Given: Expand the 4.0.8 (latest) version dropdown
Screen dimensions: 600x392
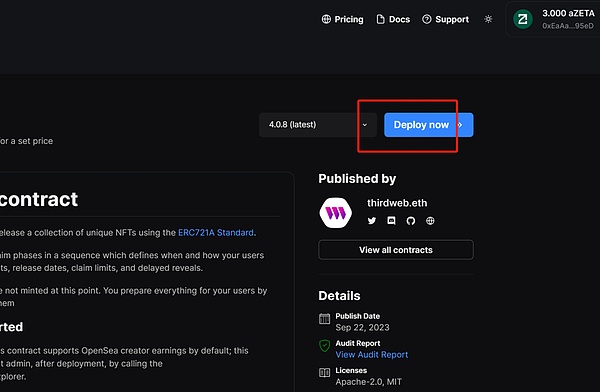Looking at the screenshot, I should (318, 125).
